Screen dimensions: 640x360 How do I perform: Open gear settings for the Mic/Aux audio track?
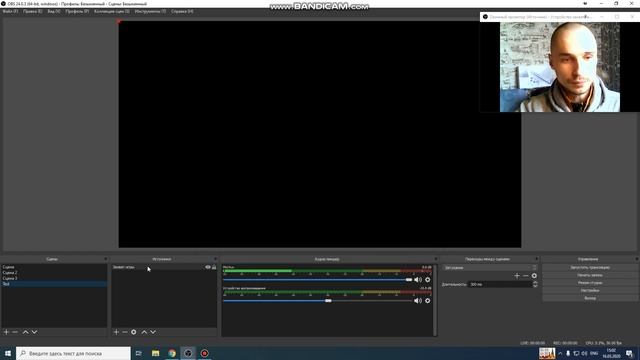point(428,280)
